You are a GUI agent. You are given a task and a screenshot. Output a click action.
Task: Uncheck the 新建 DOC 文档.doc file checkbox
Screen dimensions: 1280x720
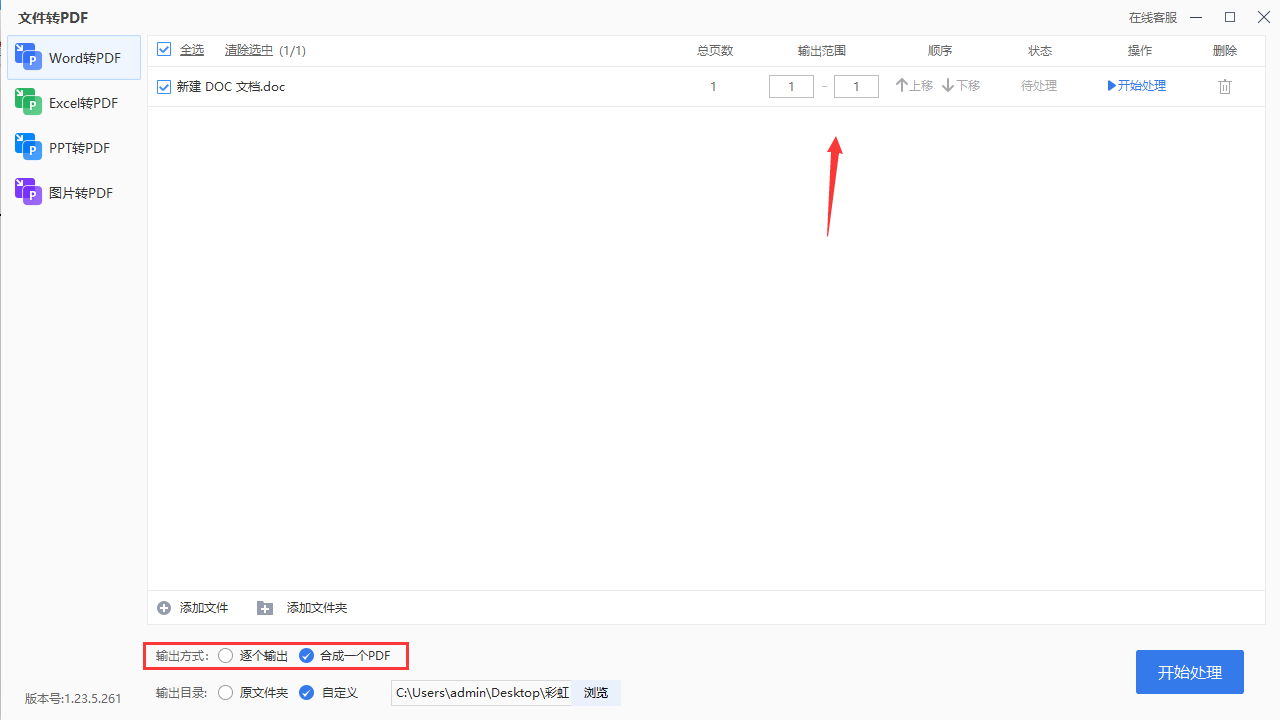point(164,87)
